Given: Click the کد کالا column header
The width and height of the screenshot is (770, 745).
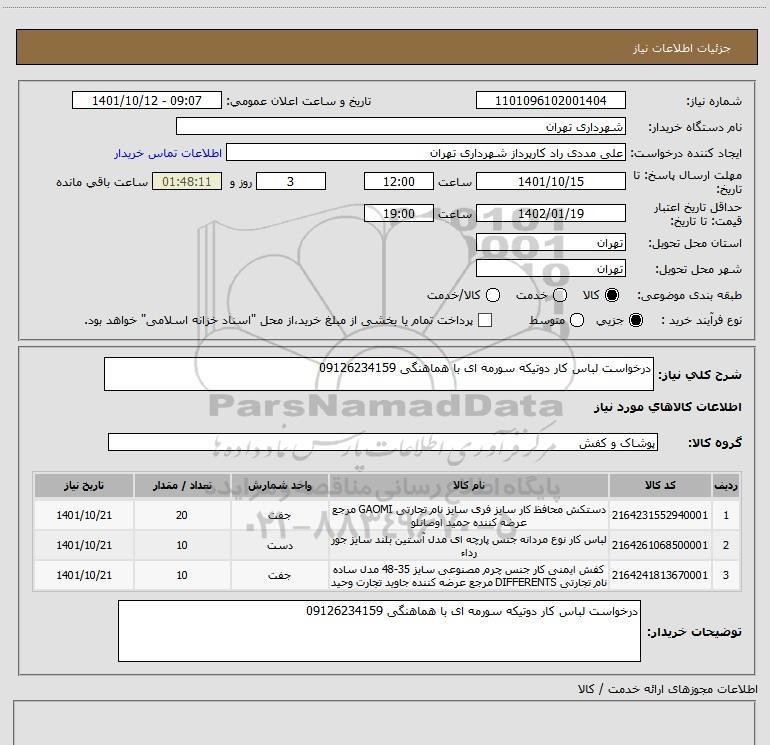Looking at the screenshot, I should [x=660, y=485].
